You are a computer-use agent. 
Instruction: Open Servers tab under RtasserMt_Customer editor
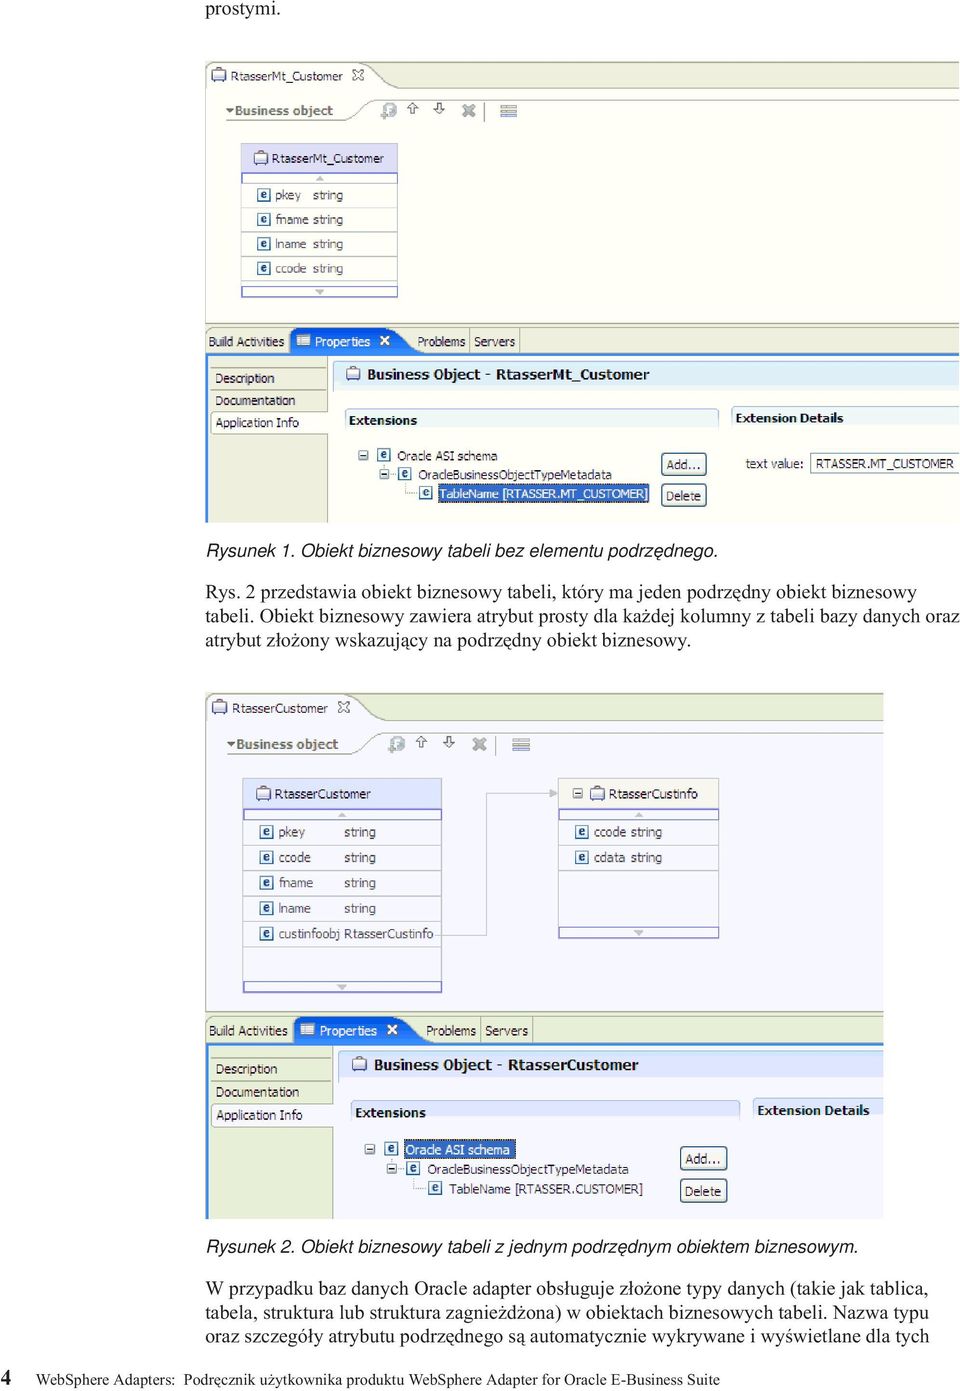click(x=494, y=342)
